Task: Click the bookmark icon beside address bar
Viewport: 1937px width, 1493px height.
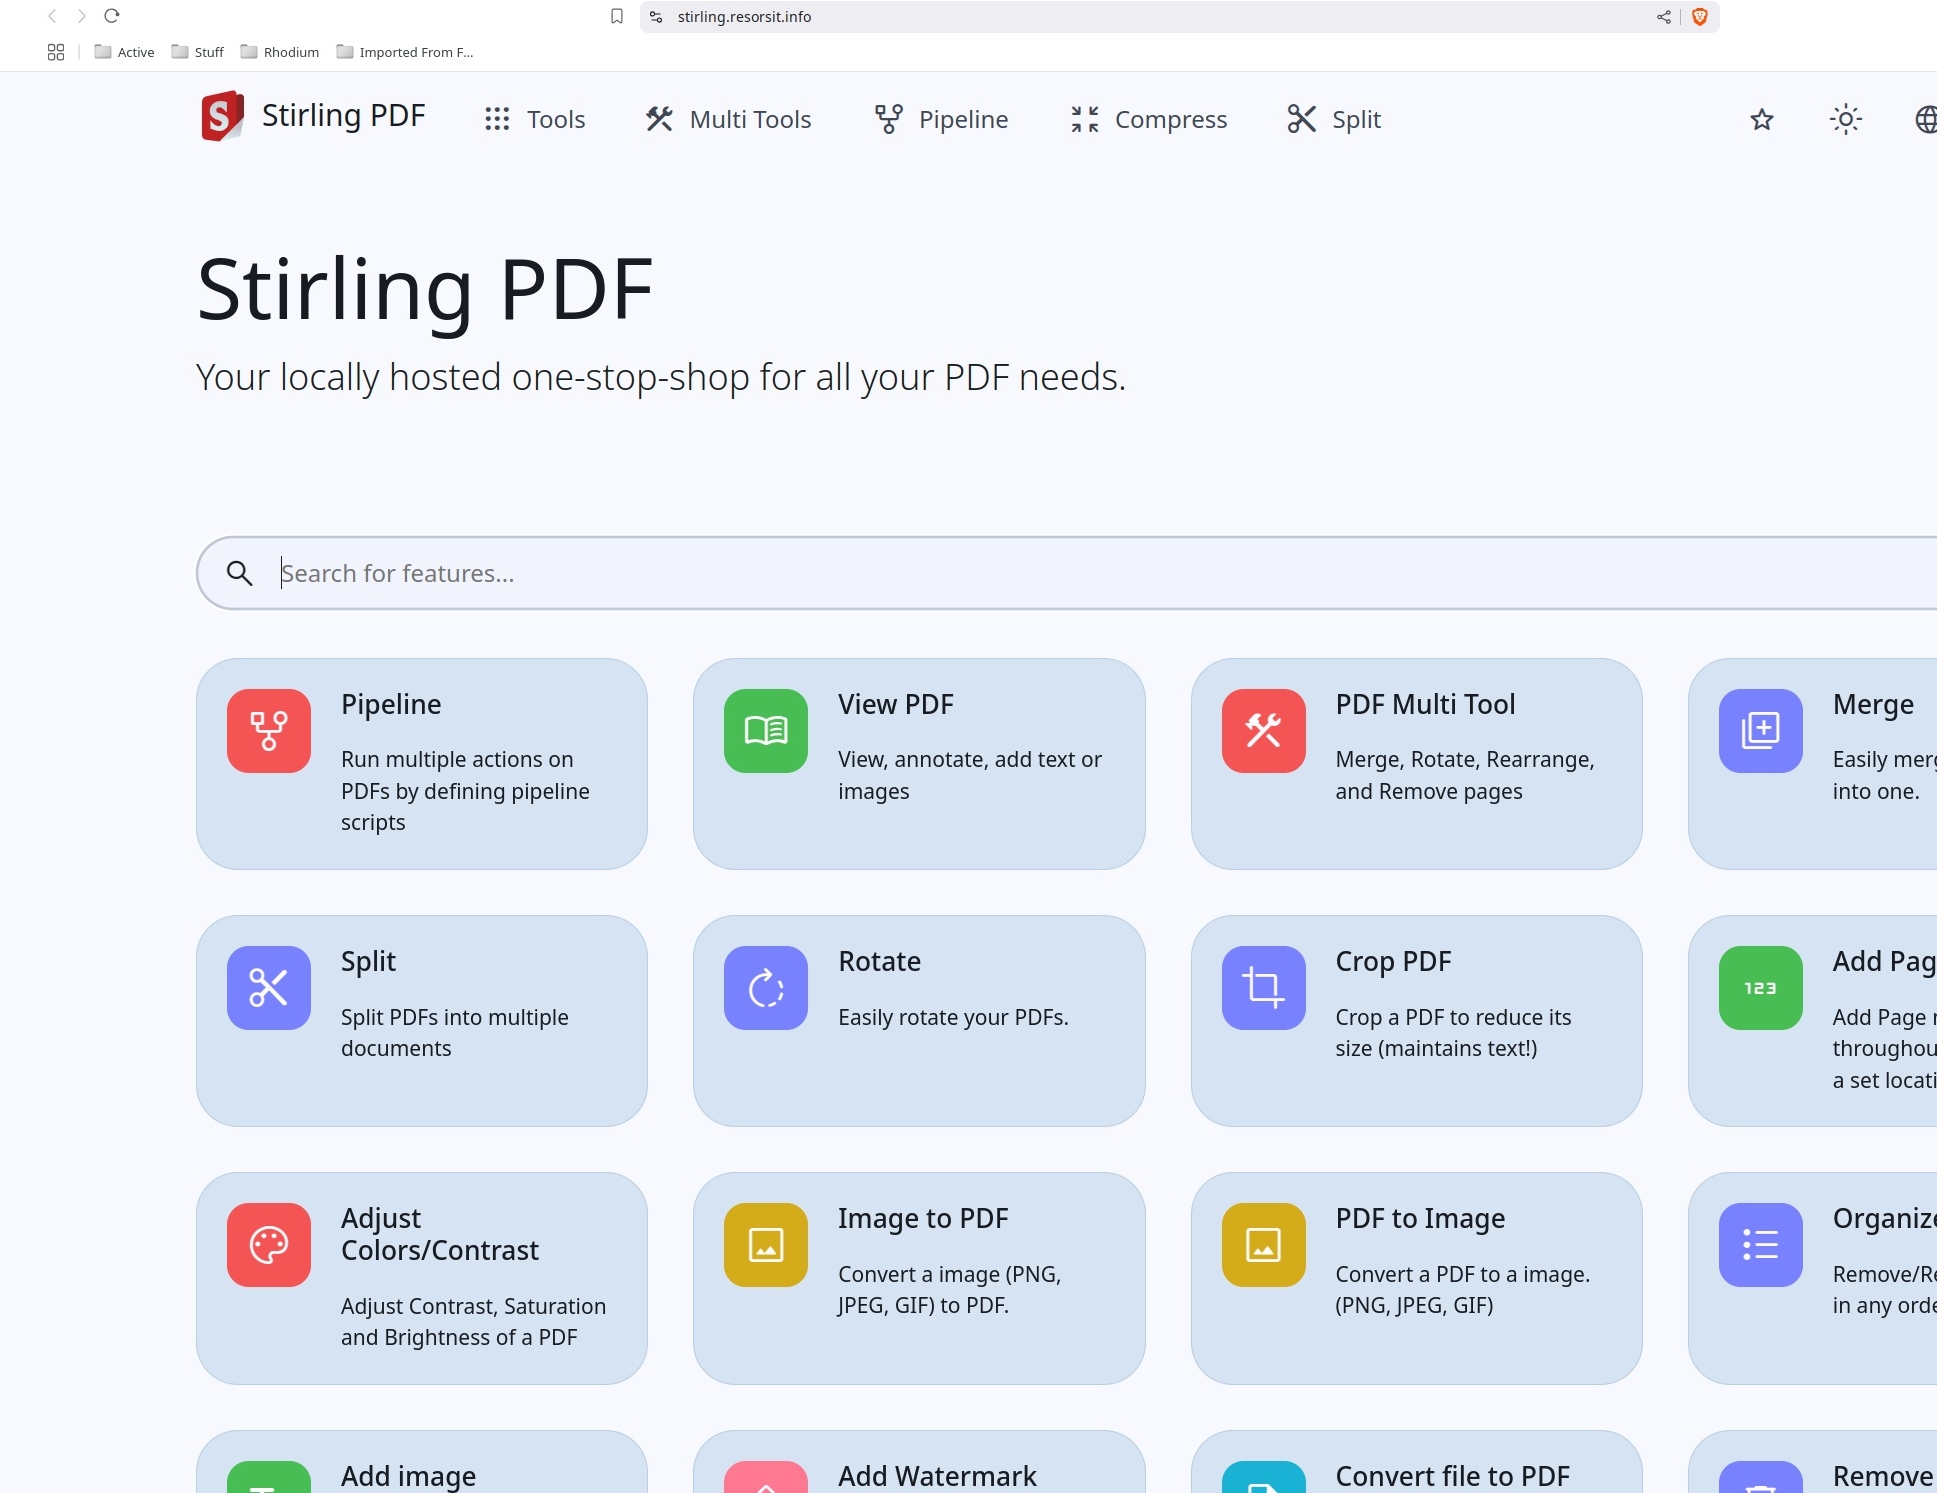Action: pos(617,16)
